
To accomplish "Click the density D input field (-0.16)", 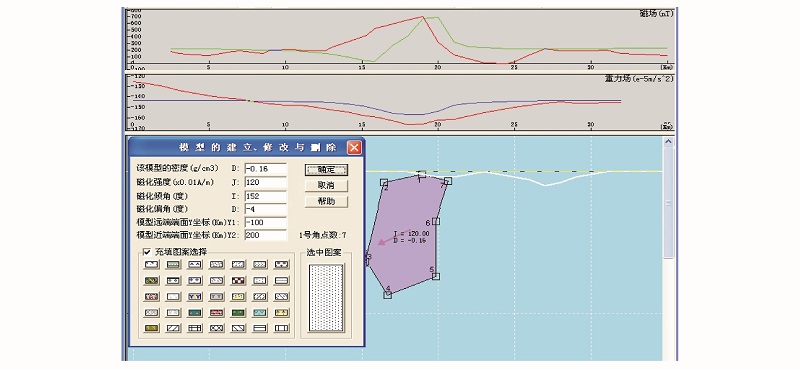I will click(265, 169).
